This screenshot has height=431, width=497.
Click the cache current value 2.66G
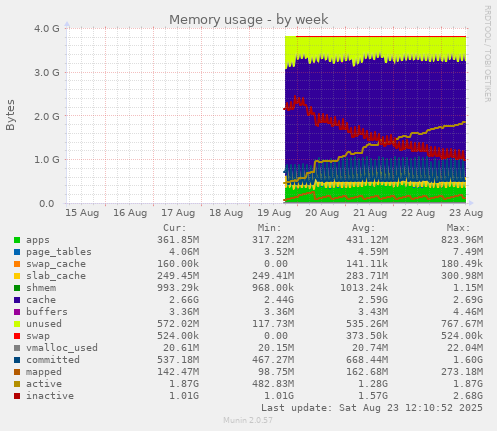tap(184, 300)
